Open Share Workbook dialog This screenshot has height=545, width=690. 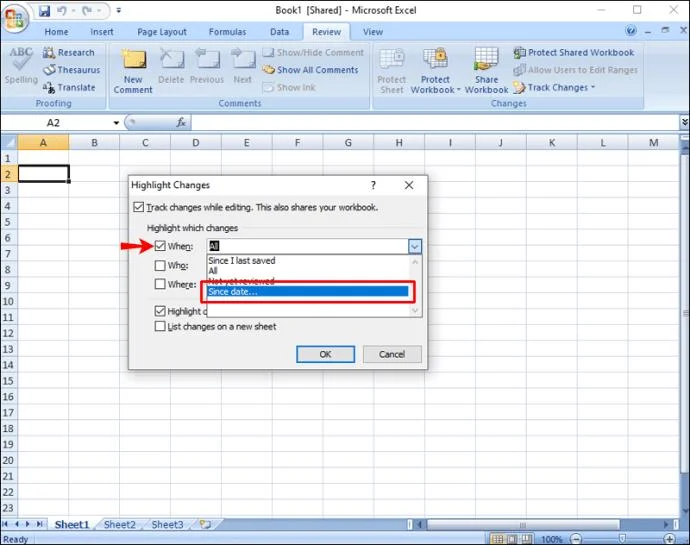[x=486, y=70]
